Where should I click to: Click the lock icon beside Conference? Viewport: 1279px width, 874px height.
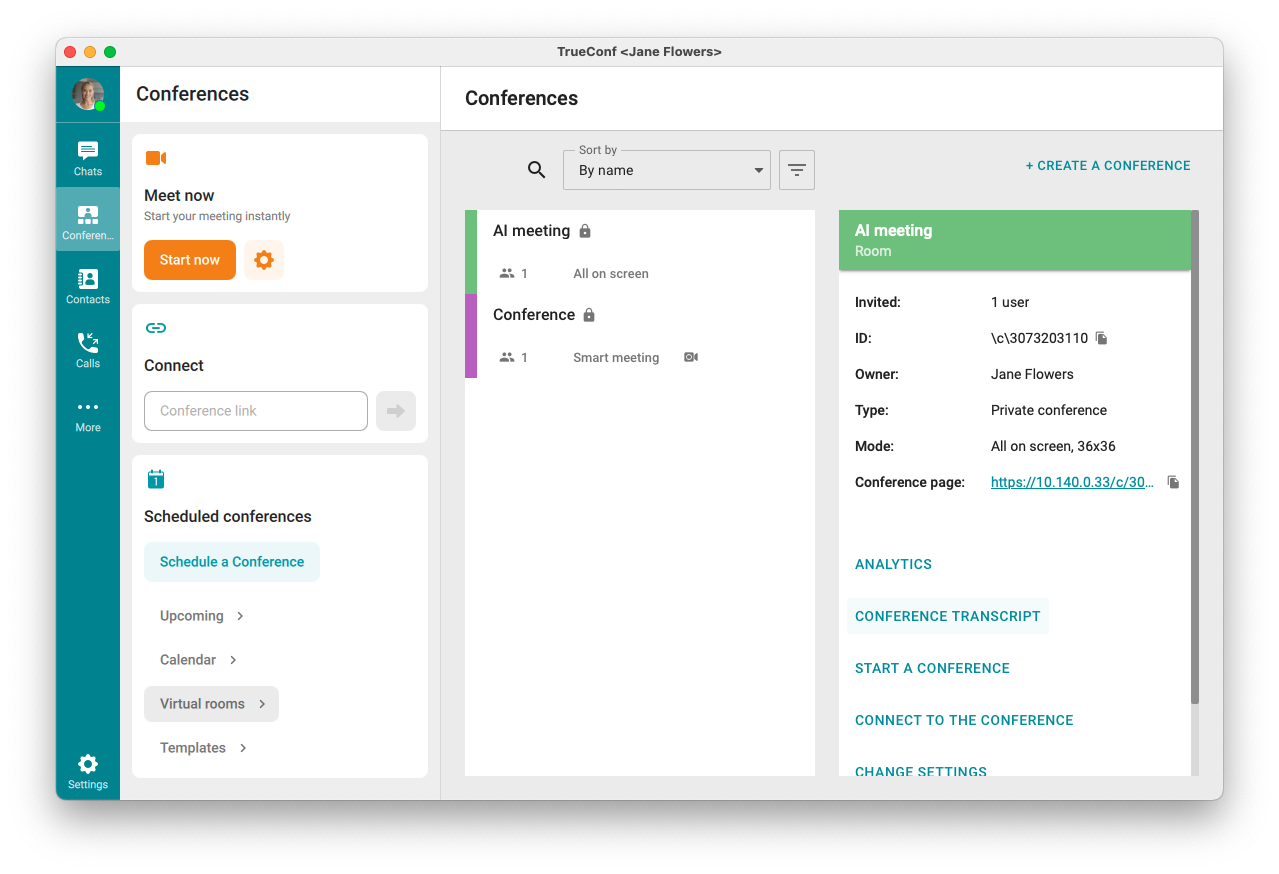589,315
